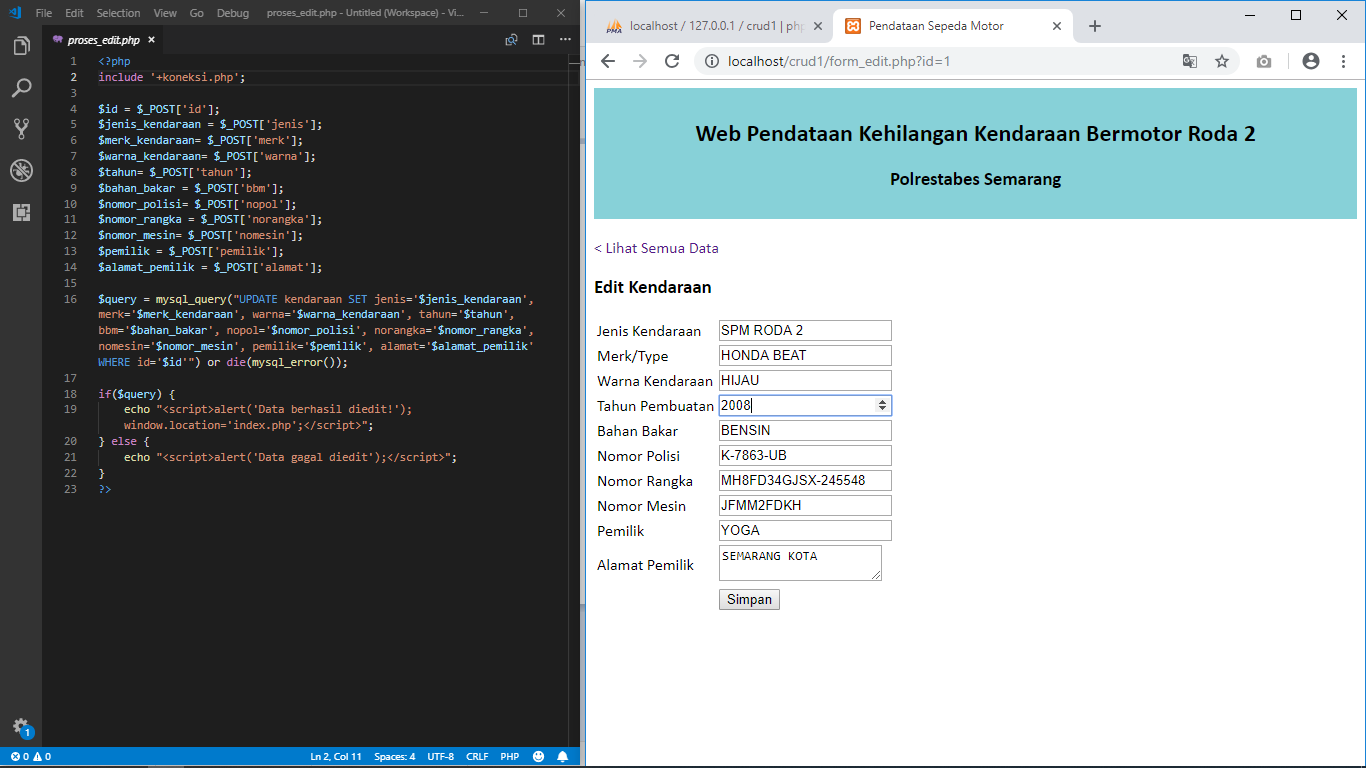Open the Source Control panel

21,129
